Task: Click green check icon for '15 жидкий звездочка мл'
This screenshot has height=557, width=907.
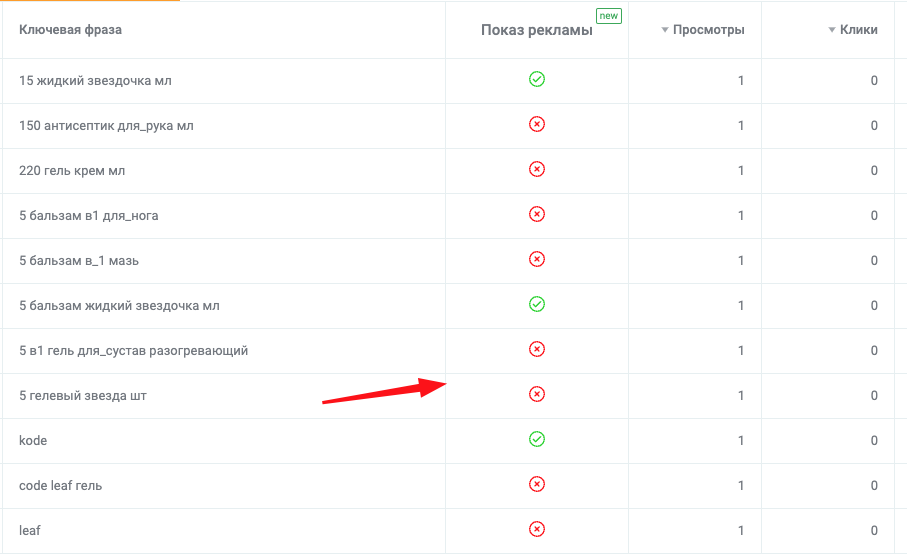Action: click(537, 79)
